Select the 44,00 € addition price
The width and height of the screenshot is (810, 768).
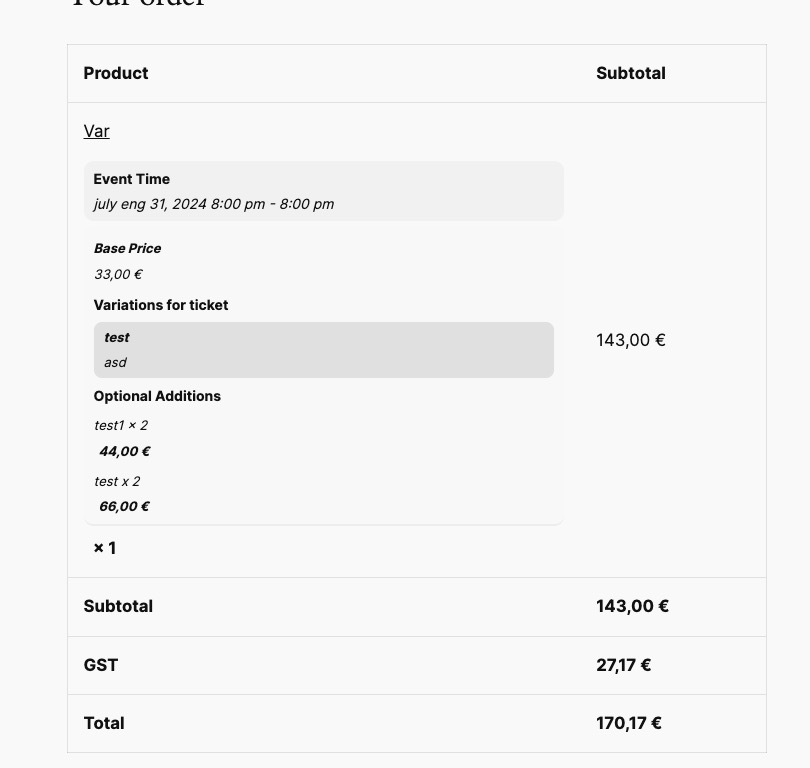pos(124,451)
